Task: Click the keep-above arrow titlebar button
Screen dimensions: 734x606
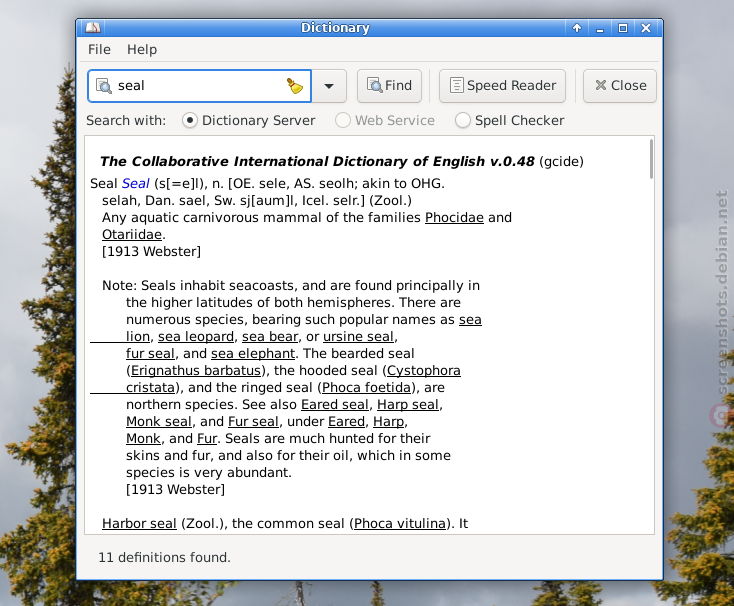Action: 577,28
